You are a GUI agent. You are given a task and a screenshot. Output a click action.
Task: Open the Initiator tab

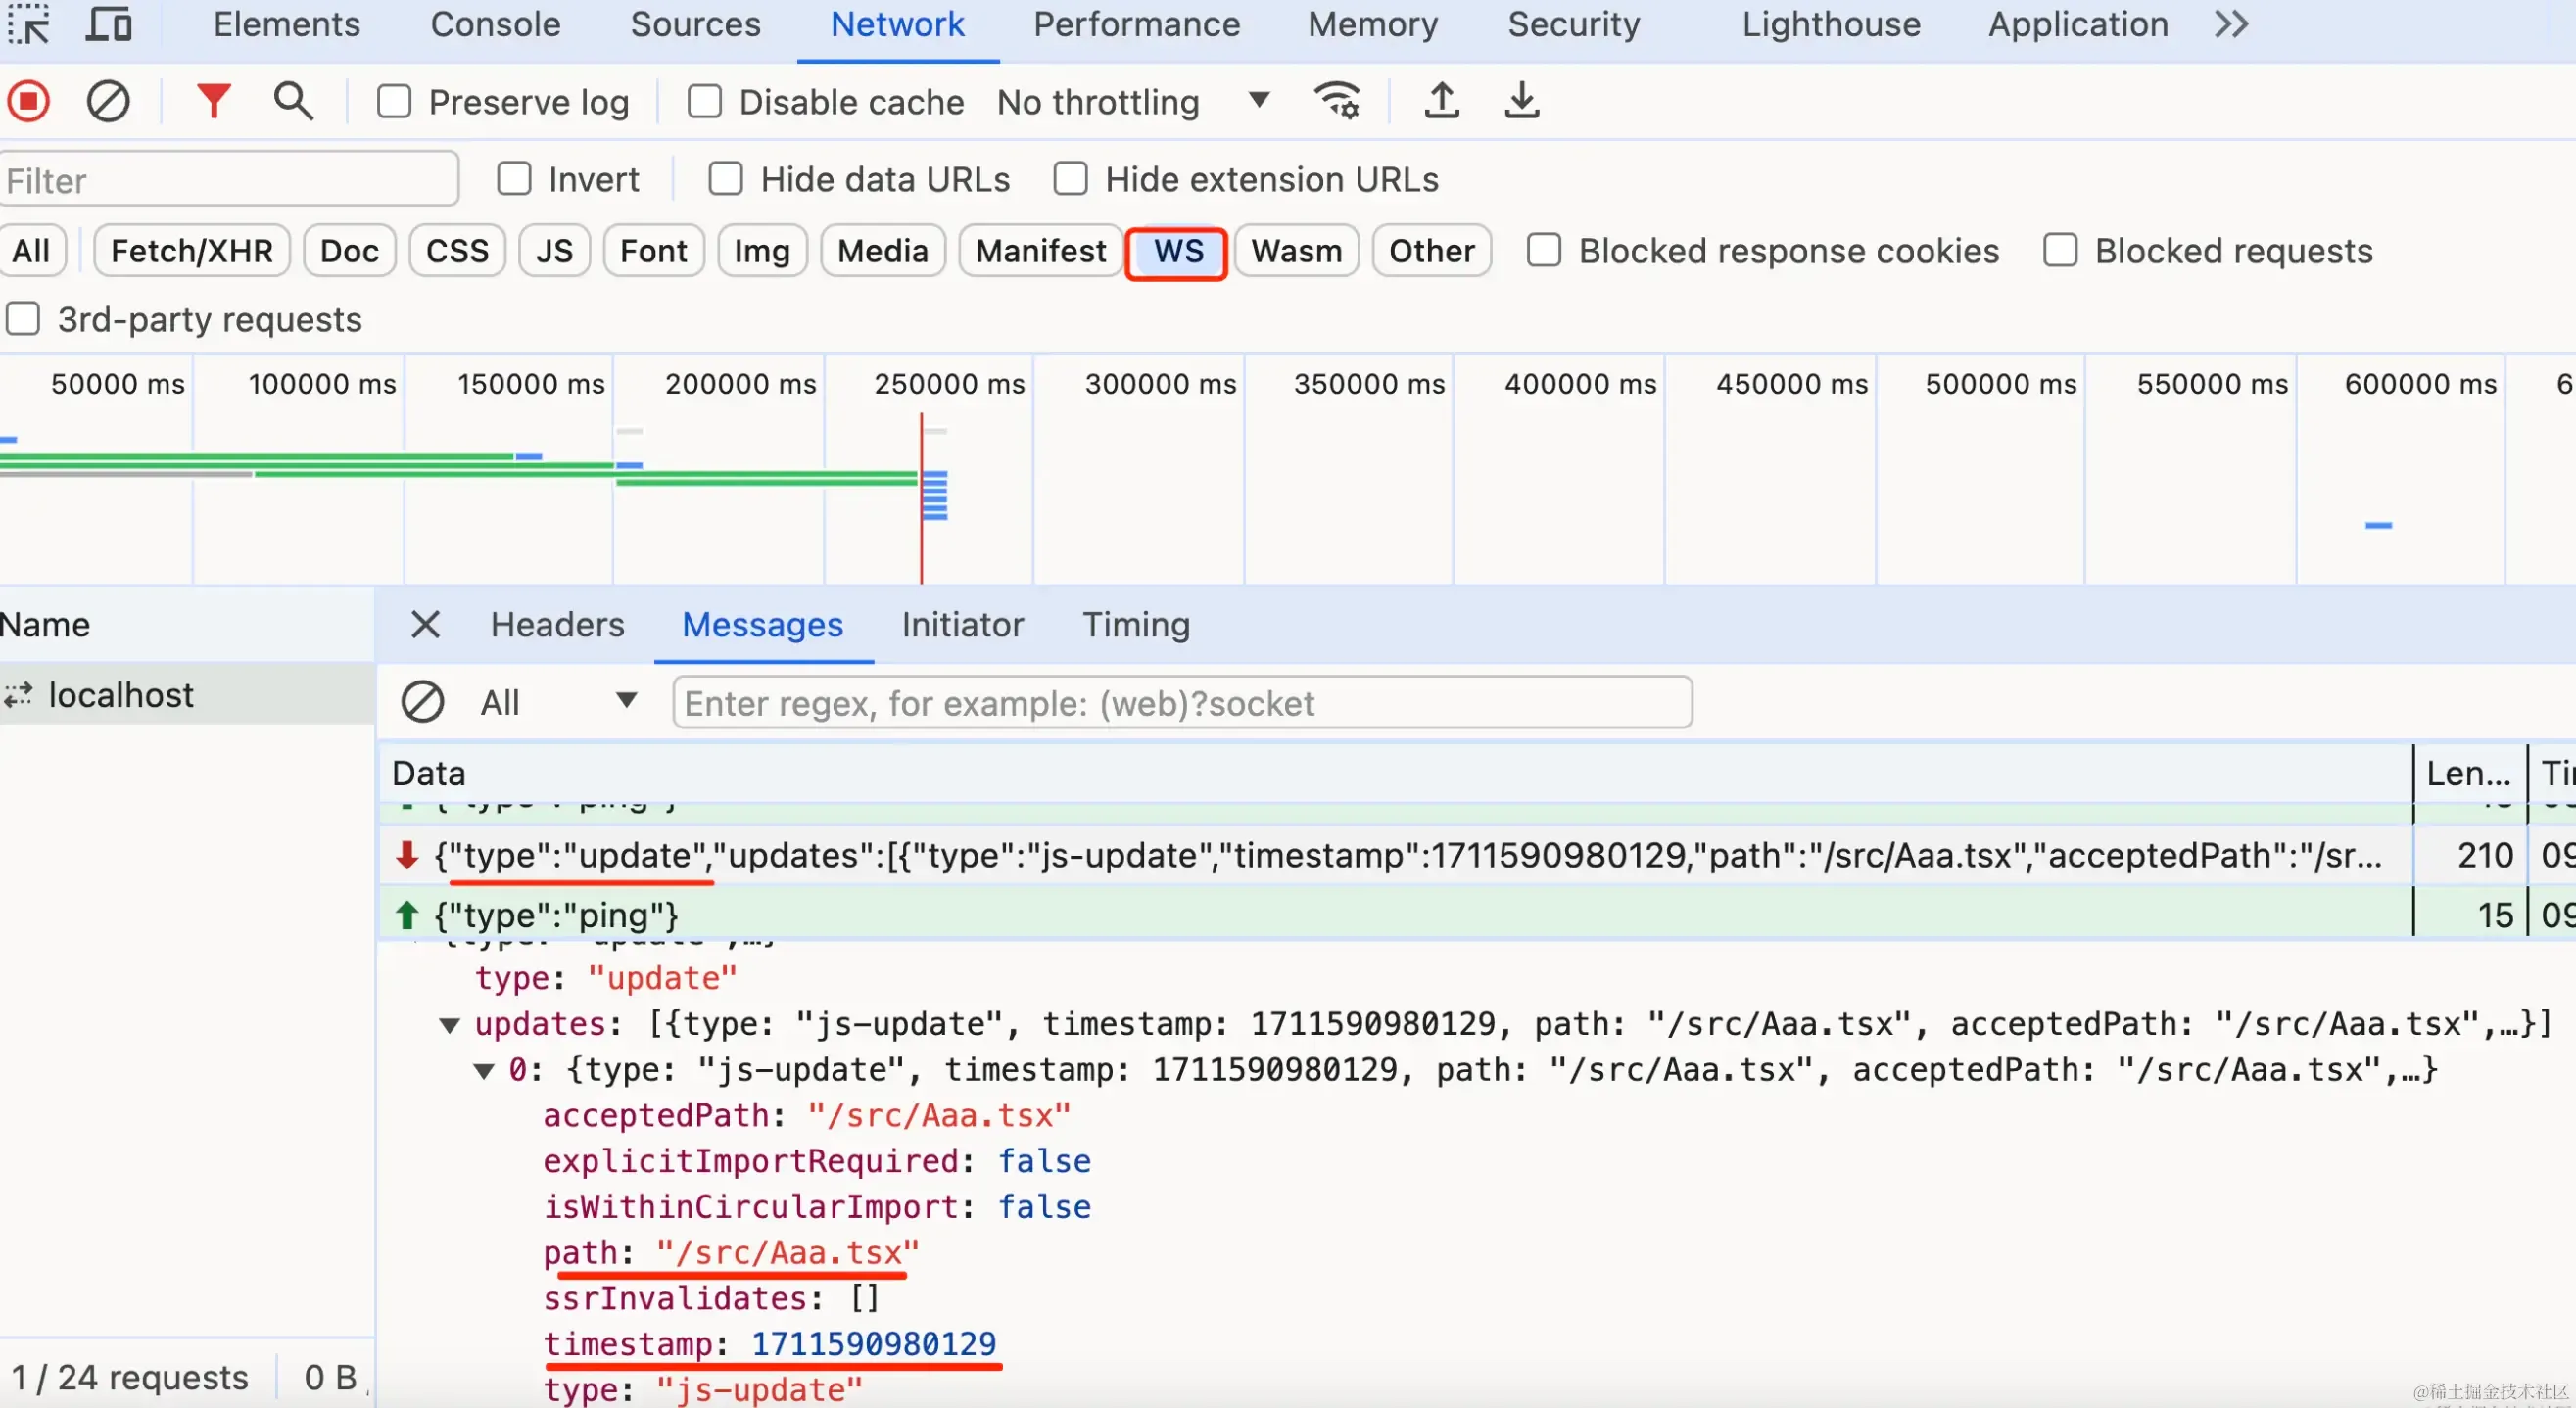[x=962, y=625]
